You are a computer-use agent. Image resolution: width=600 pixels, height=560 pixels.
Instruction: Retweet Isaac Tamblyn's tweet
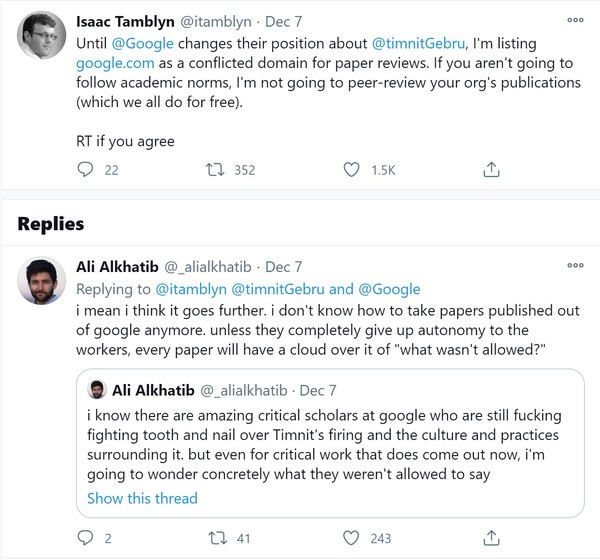(215, 170)
